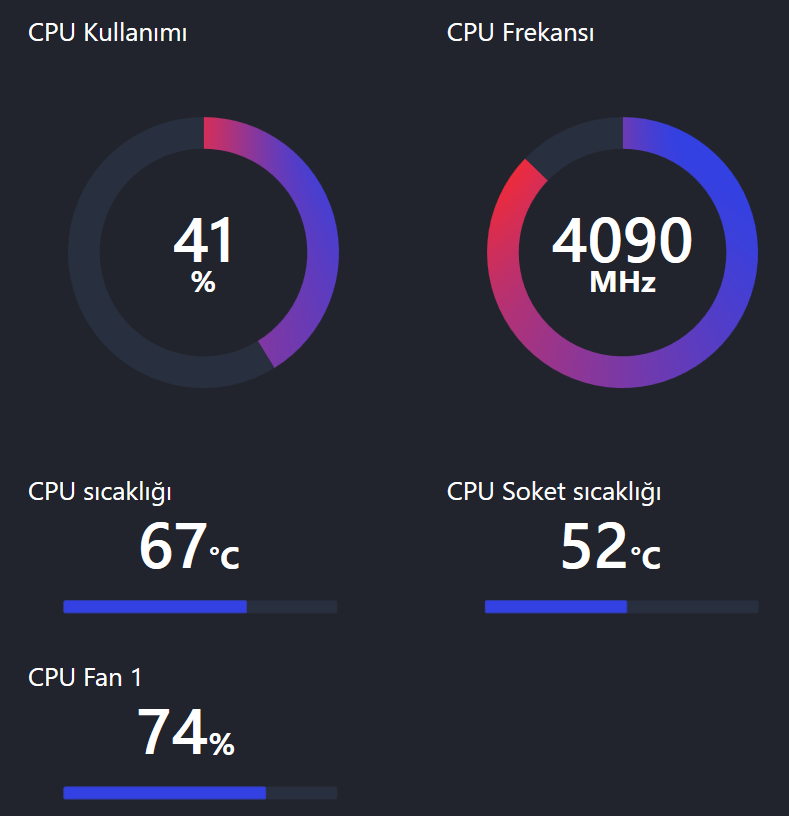Click the CPU sıcaklığı progress bar

coord(200,607)
